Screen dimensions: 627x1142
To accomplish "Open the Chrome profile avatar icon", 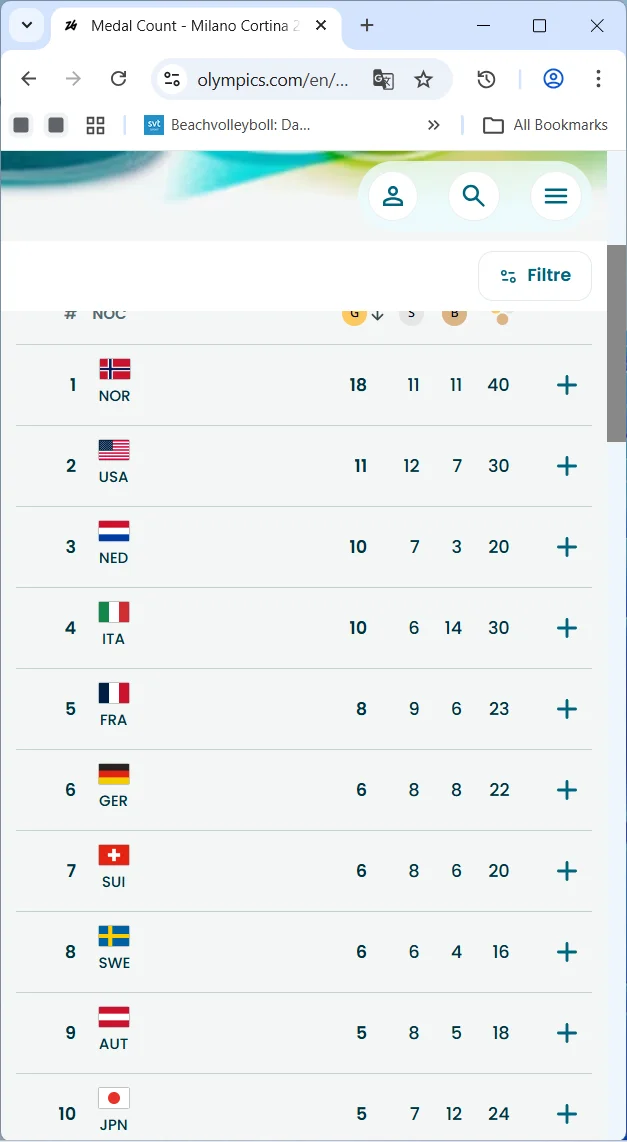I will 553,79.
